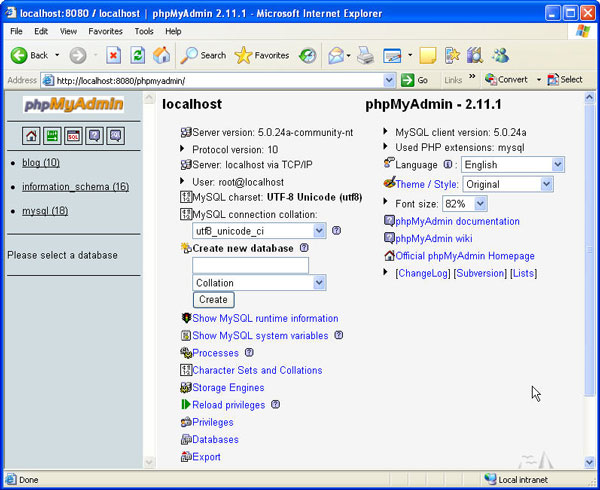
Task: Select the blog (10) database
Action: [41, 163]
